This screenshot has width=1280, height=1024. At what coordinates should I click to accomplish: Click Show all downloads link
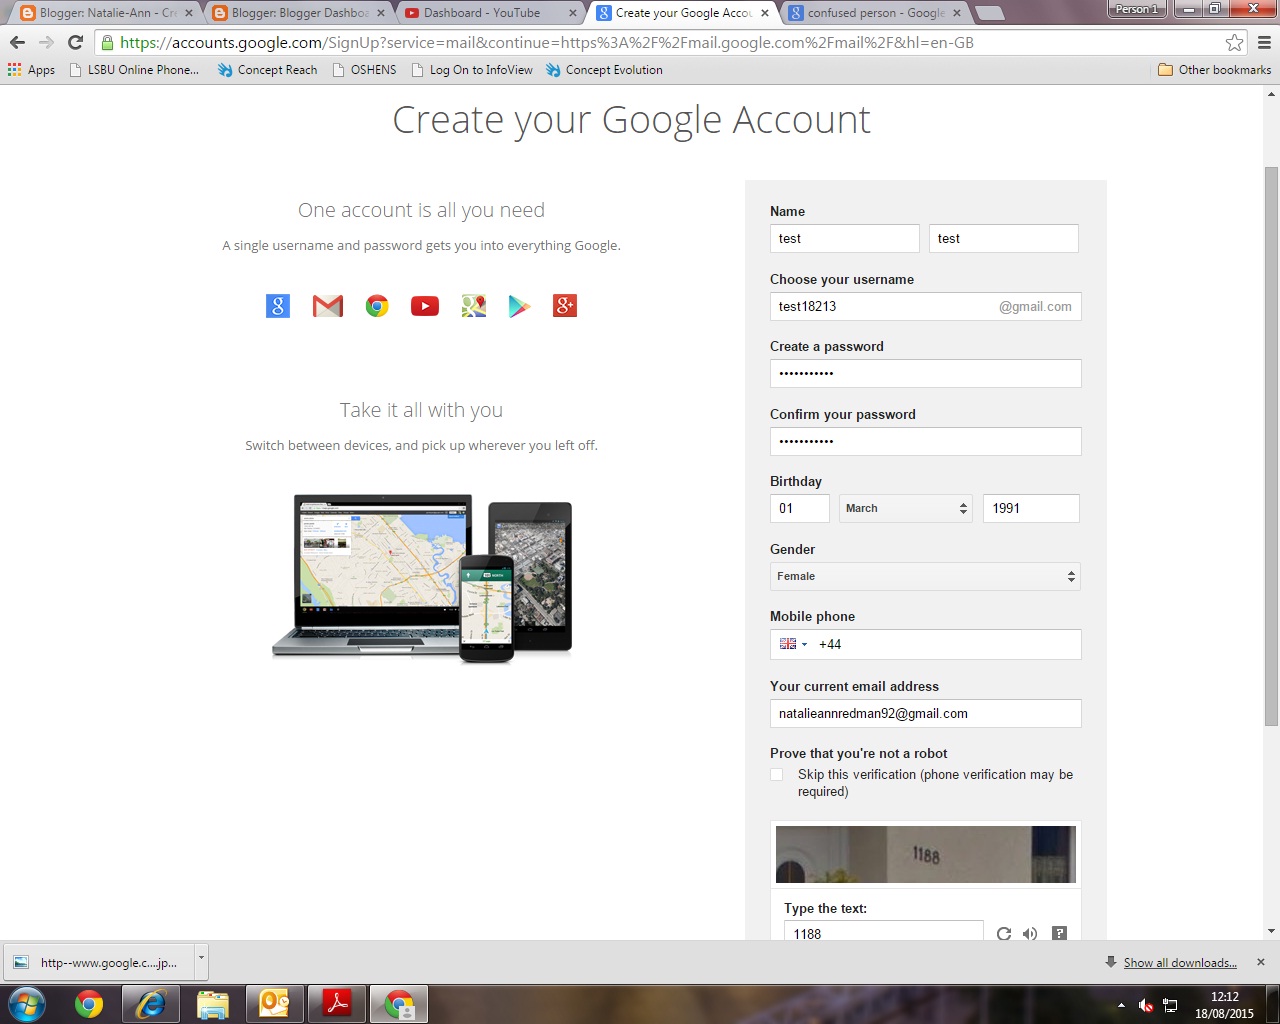1180,963
